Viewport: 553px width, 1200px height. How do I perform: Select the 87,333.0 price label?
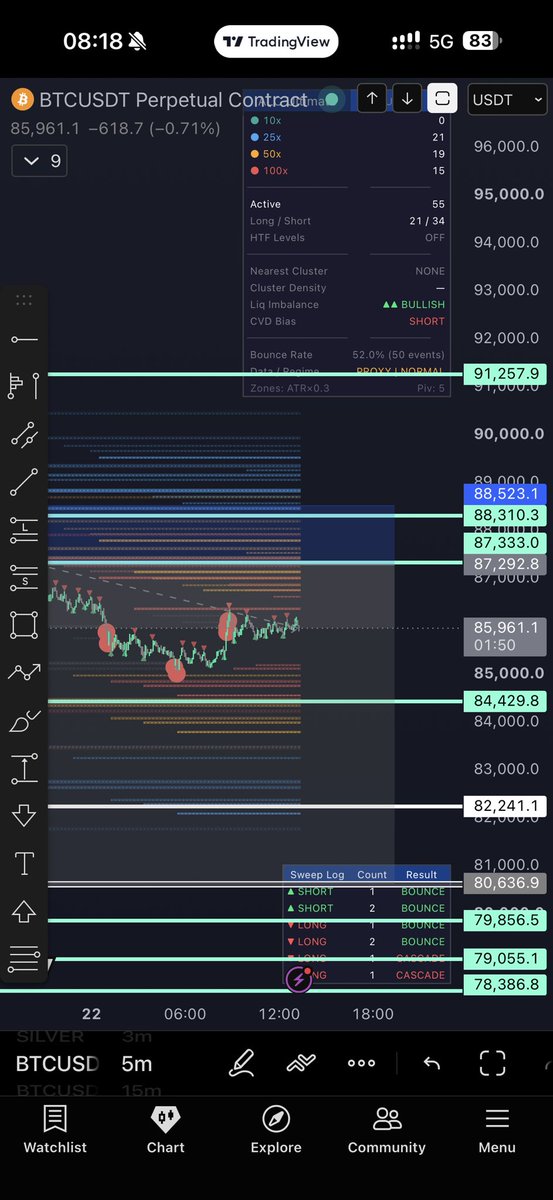(x=506, y=543)
